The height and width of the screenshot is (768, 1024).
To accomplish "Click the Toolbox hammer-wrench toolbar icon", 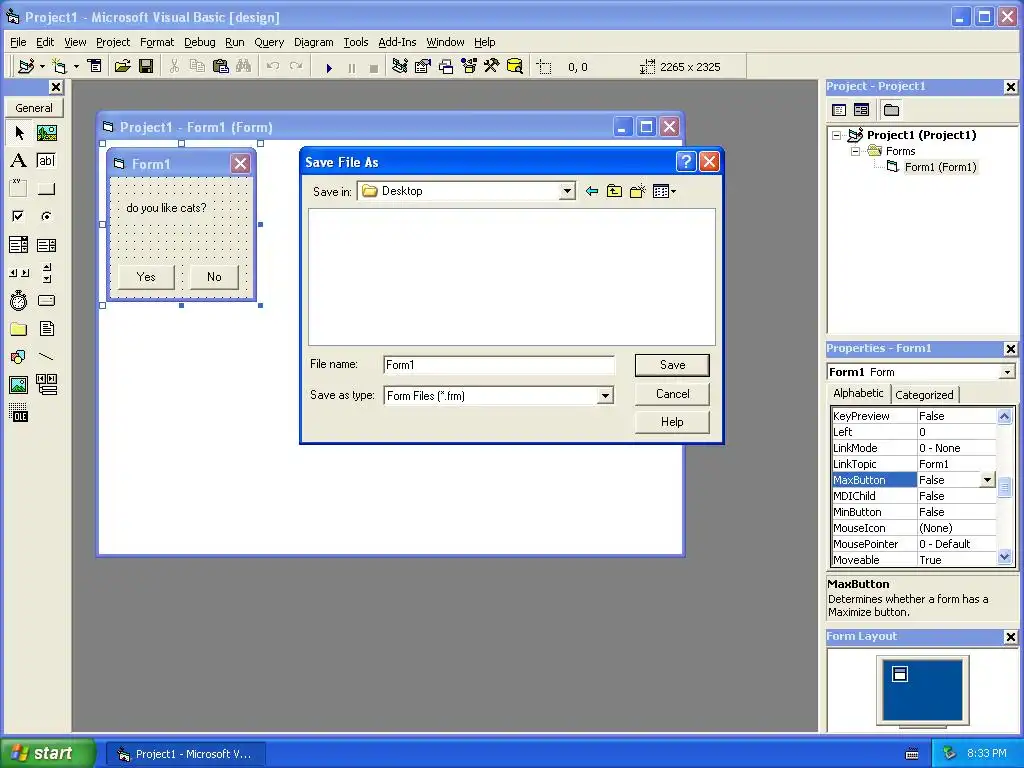I will click(x=492, y=67).
